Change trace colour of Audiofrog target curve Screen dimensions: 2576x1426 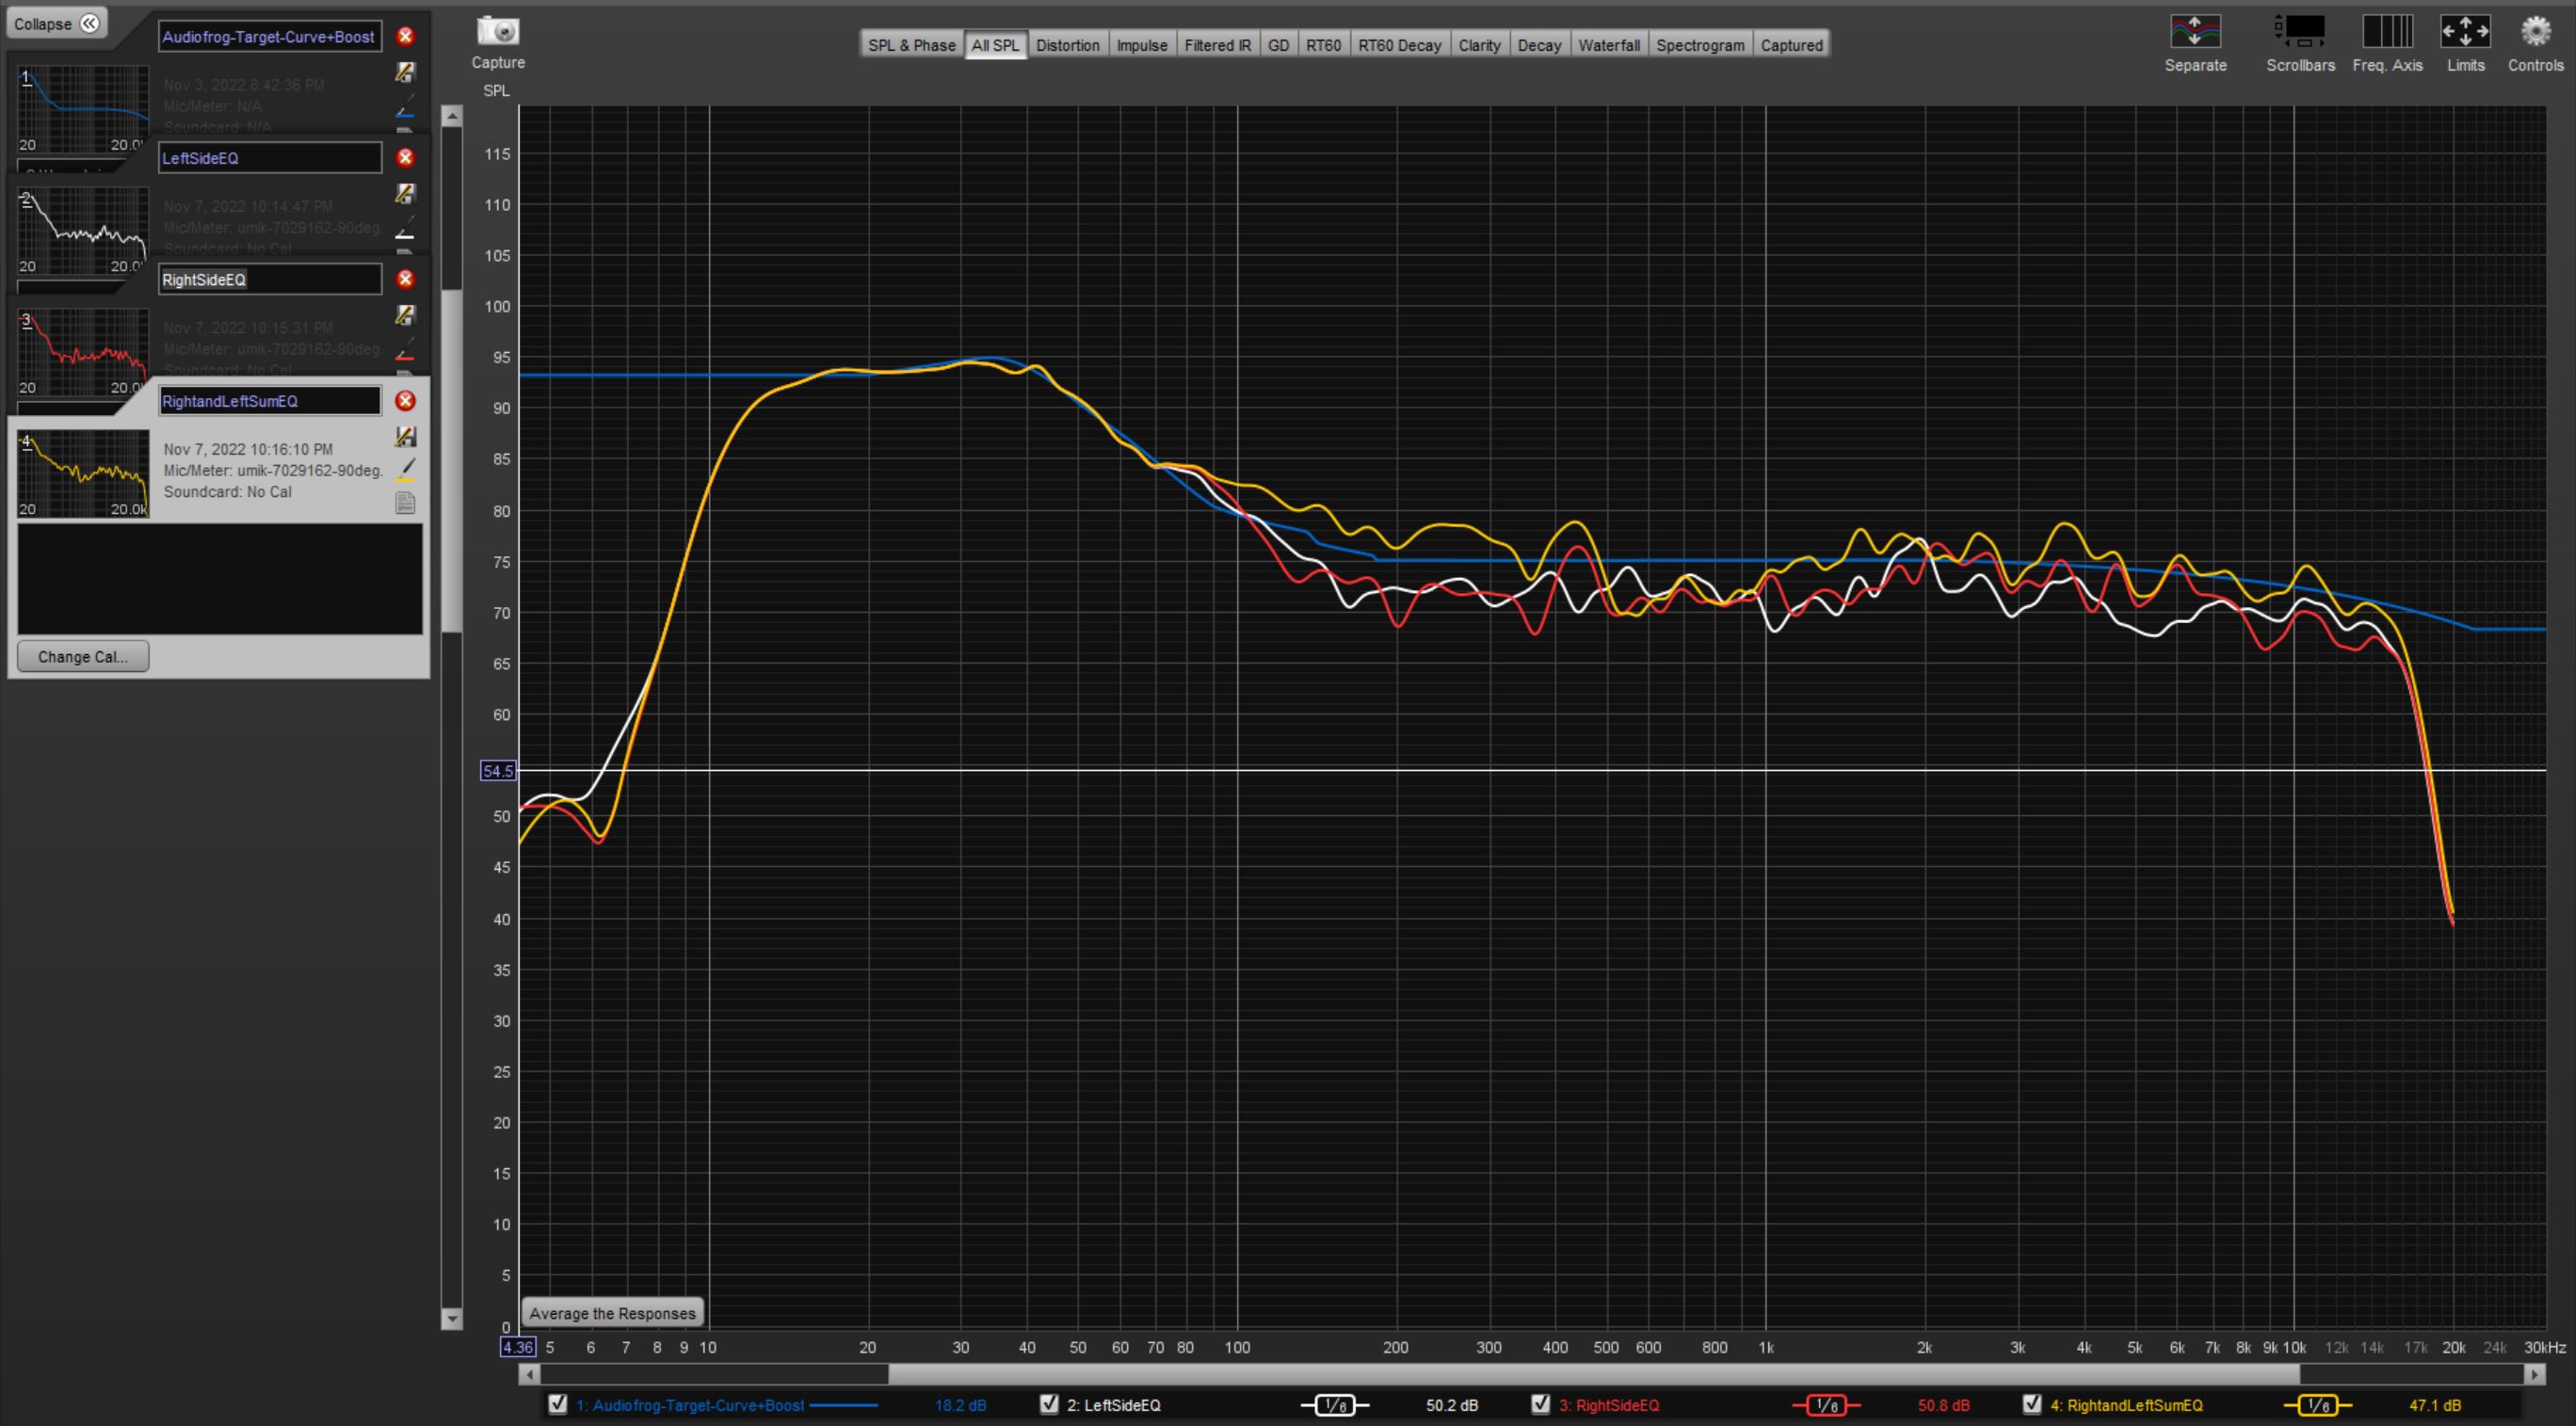tap(405, 108)
